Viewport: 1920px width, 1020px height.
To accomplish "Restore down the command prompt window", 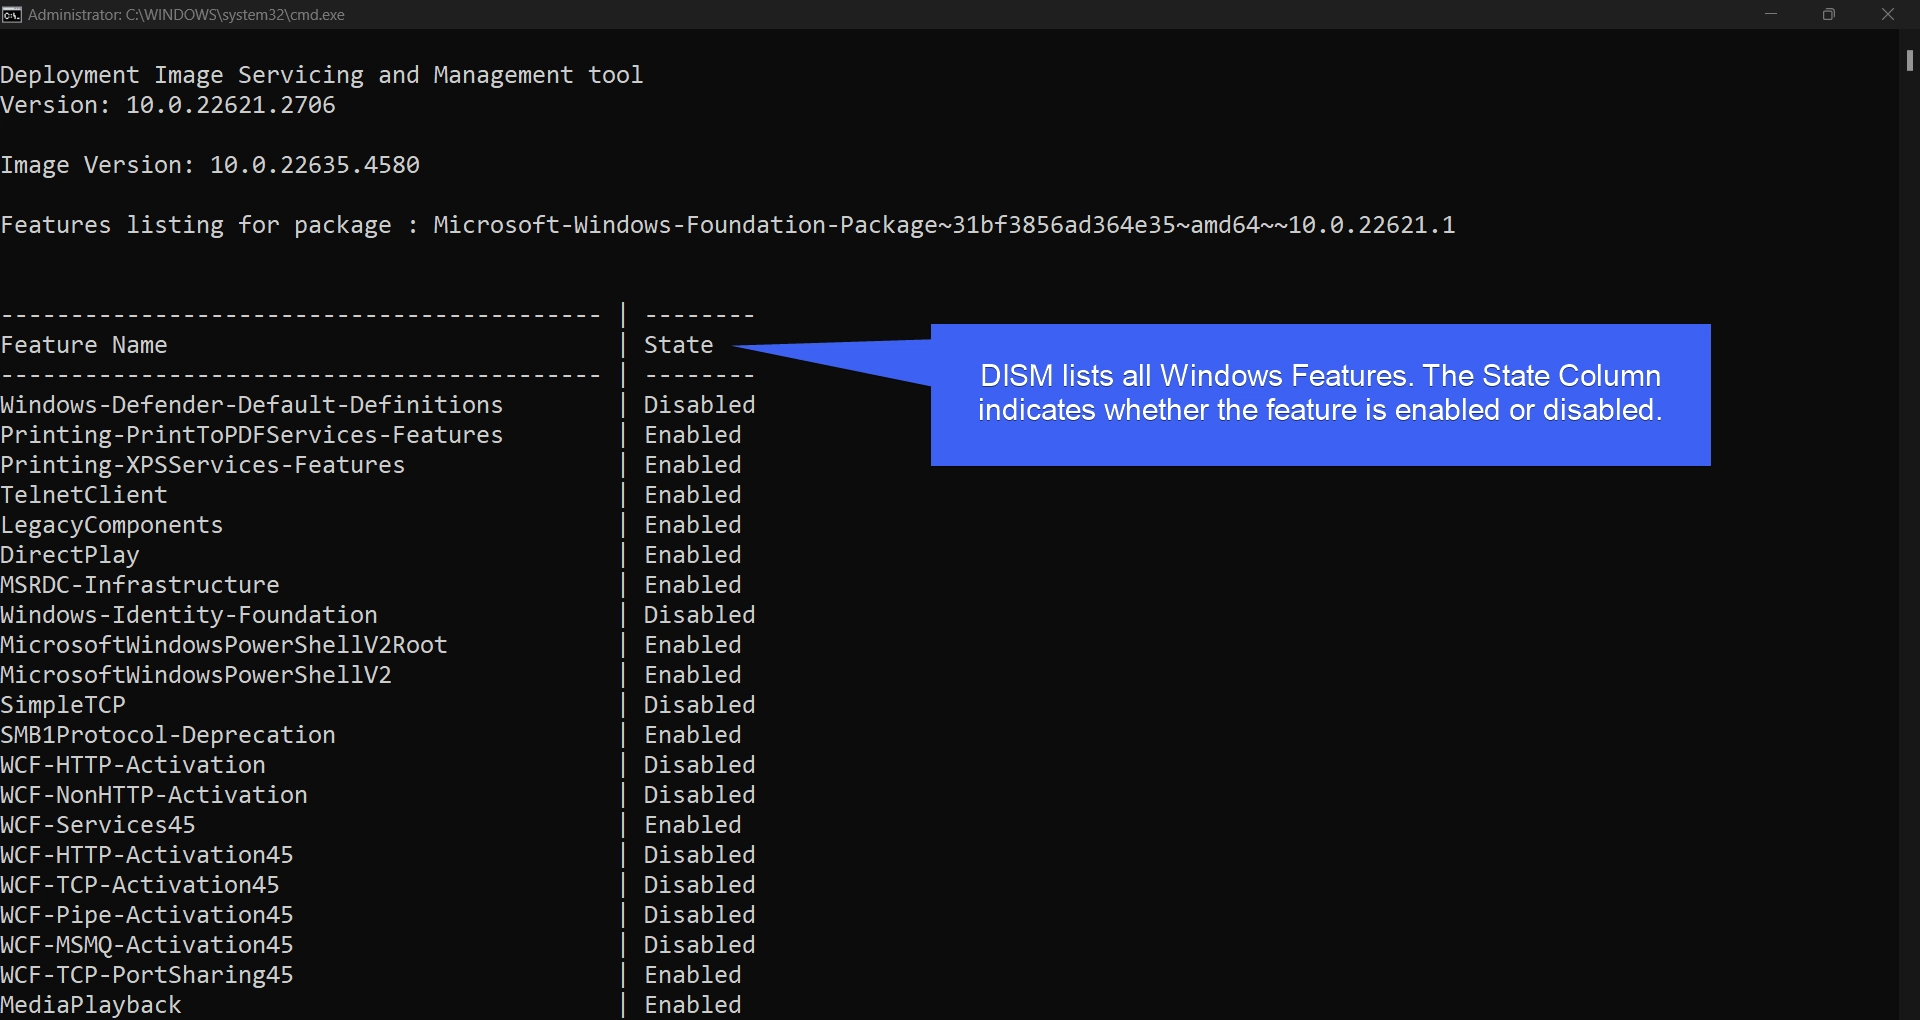I will click(x=1829, y=14).
